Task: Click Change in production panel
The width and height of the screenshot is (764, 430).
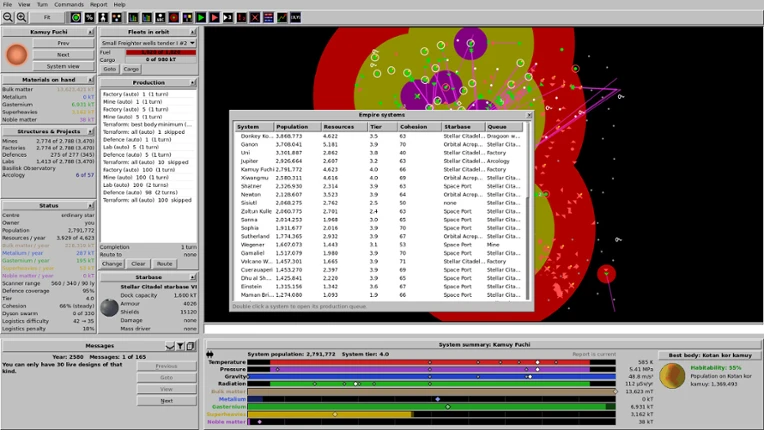Action: 112,263
